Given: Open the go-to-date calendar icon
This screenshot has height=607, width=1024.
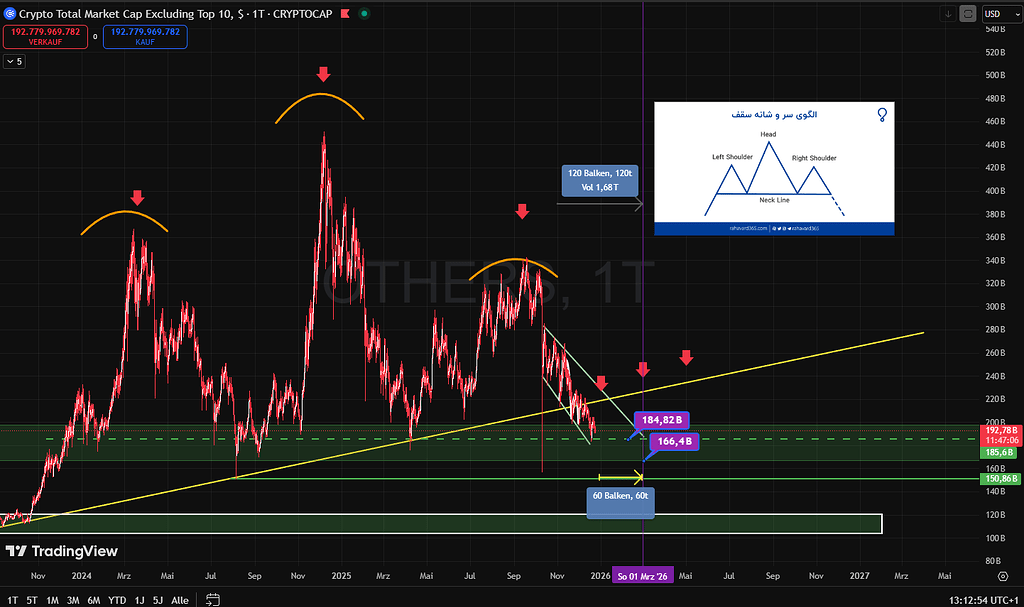Looking at the screenshot, I should coord(213,600).
